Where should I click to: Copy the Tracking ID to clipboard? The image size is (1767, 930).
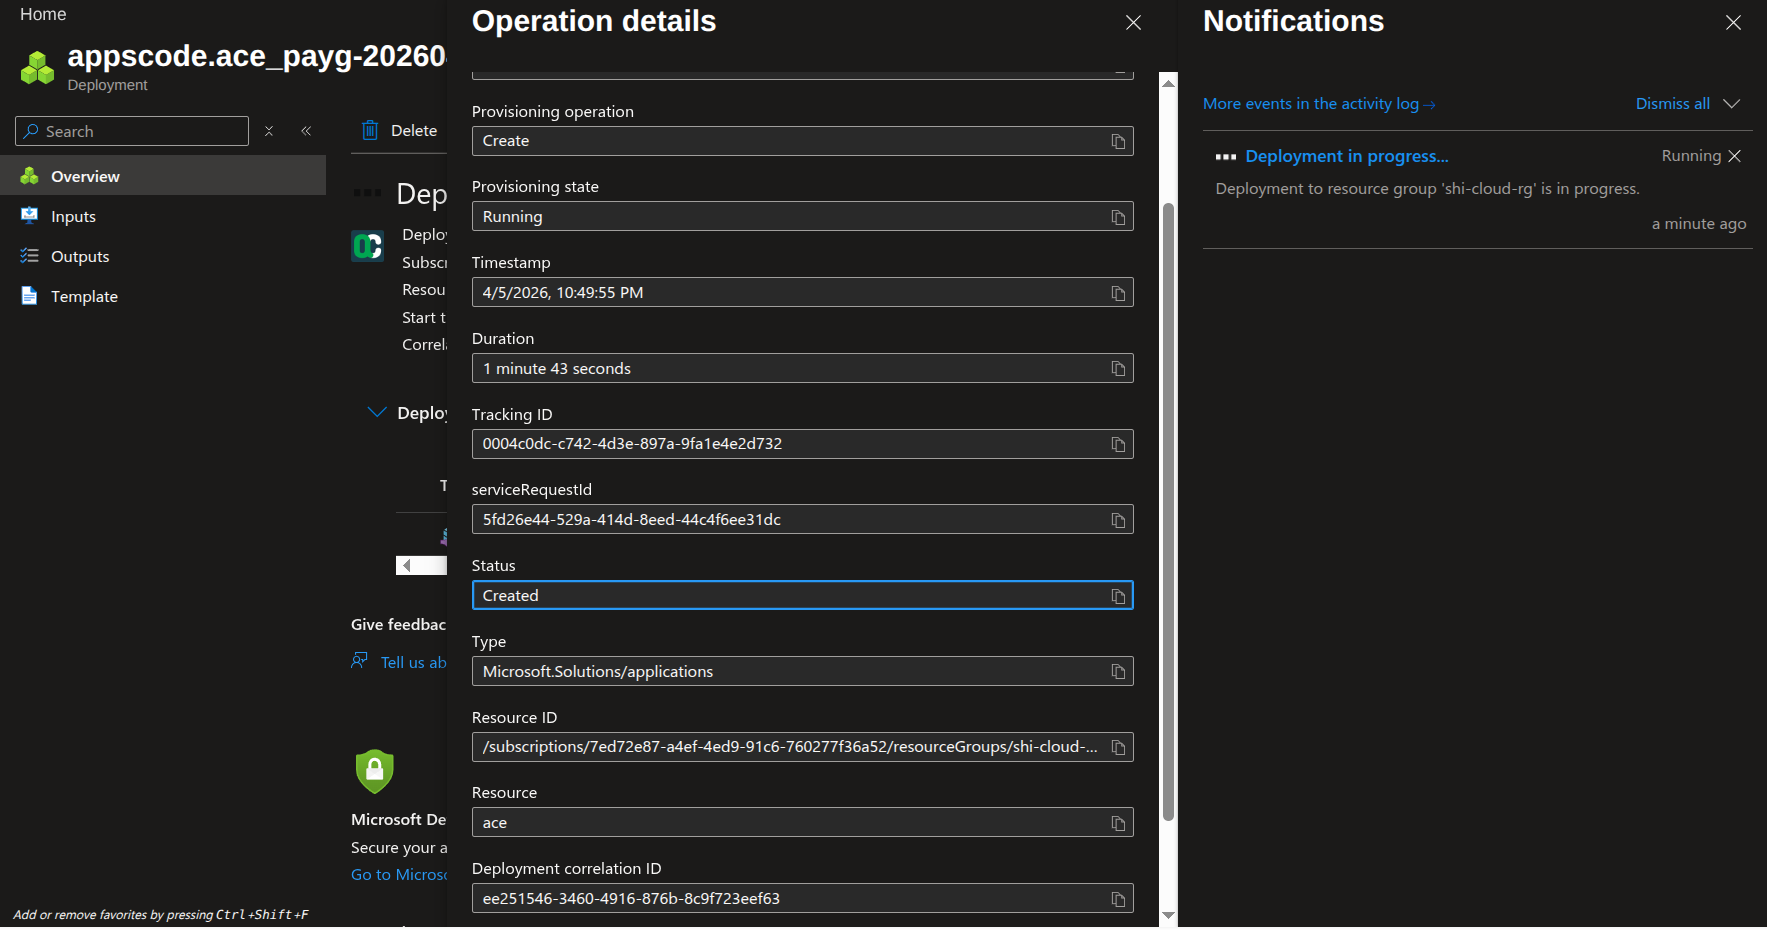tap(1118, 444)
